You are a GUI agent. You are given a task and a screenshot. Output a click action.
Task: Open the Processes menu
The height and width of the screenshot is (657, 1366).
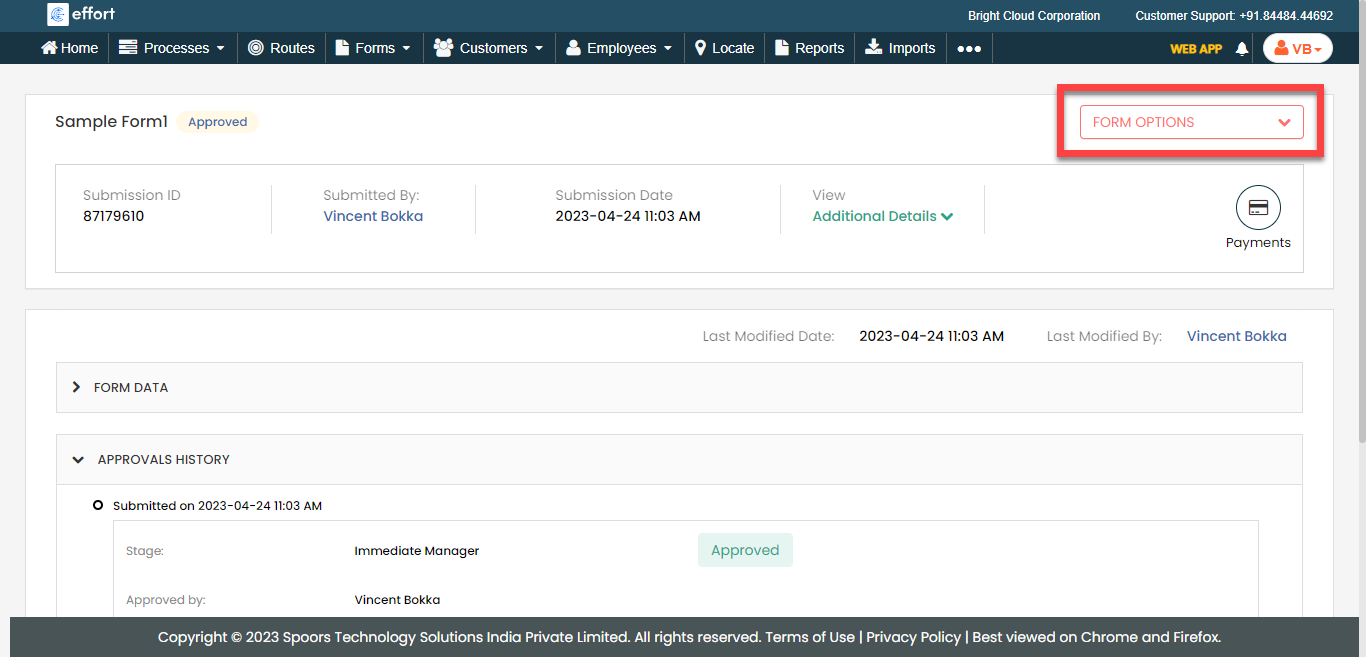coord(171,48)
